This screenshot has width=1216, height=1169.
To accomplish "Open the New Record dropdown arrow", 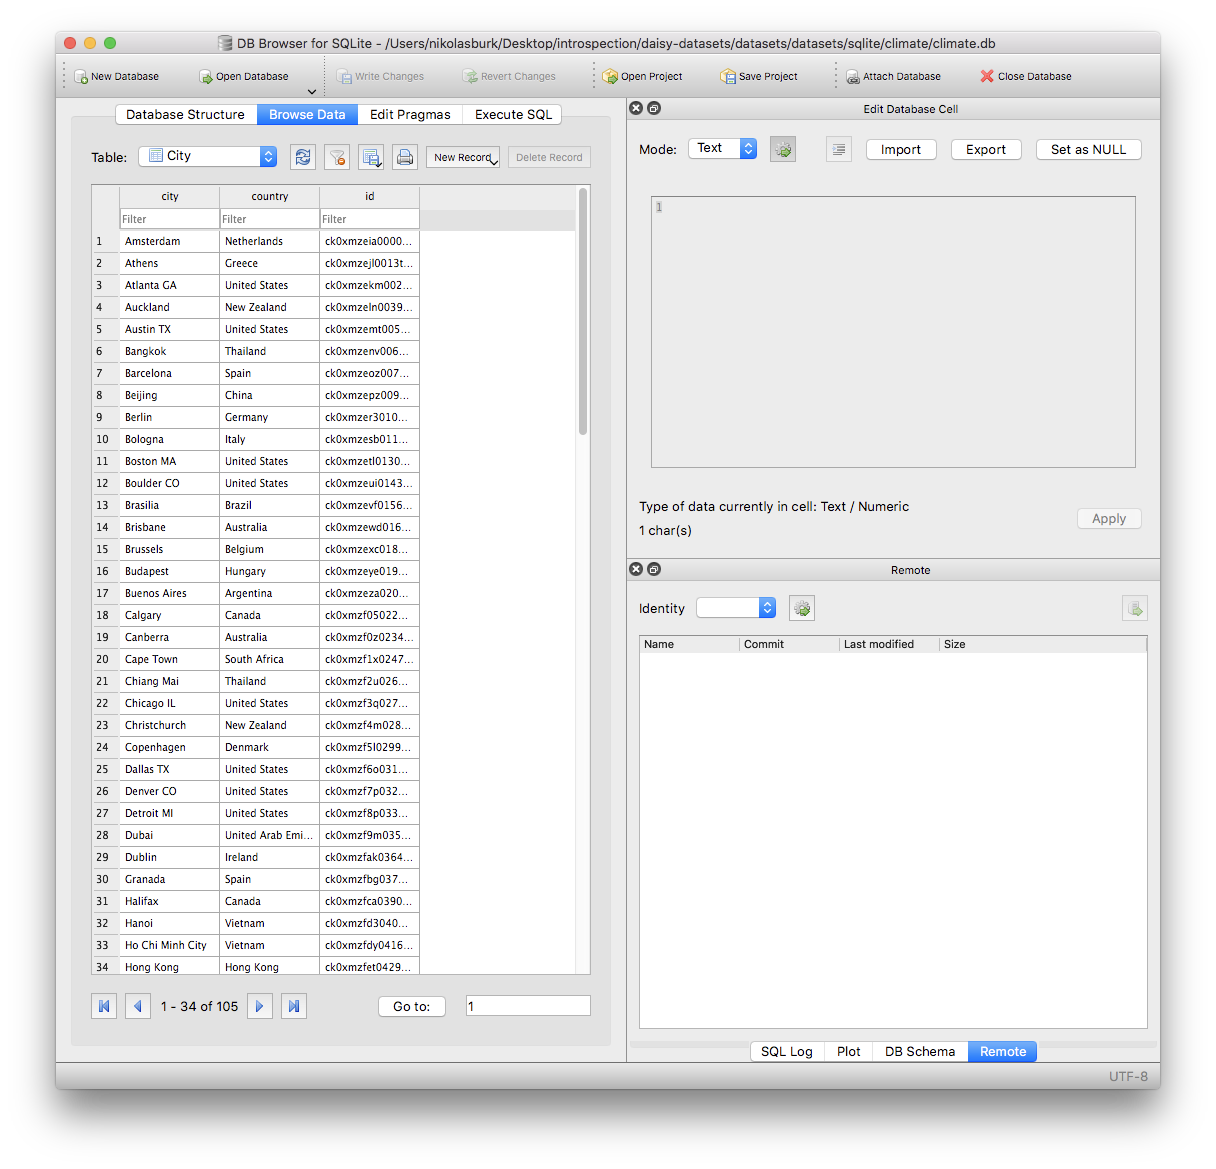I will (492, 161).
